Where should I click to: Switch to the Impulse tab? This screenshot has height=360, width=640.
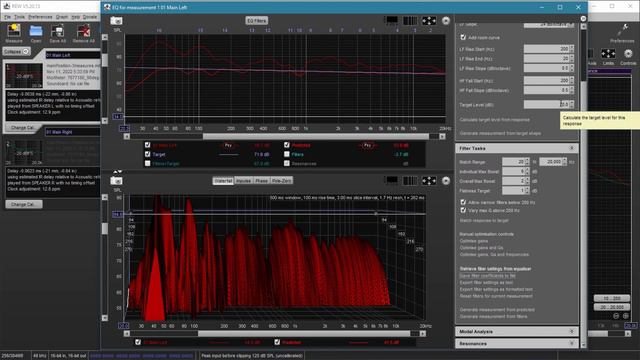(243, 180)
